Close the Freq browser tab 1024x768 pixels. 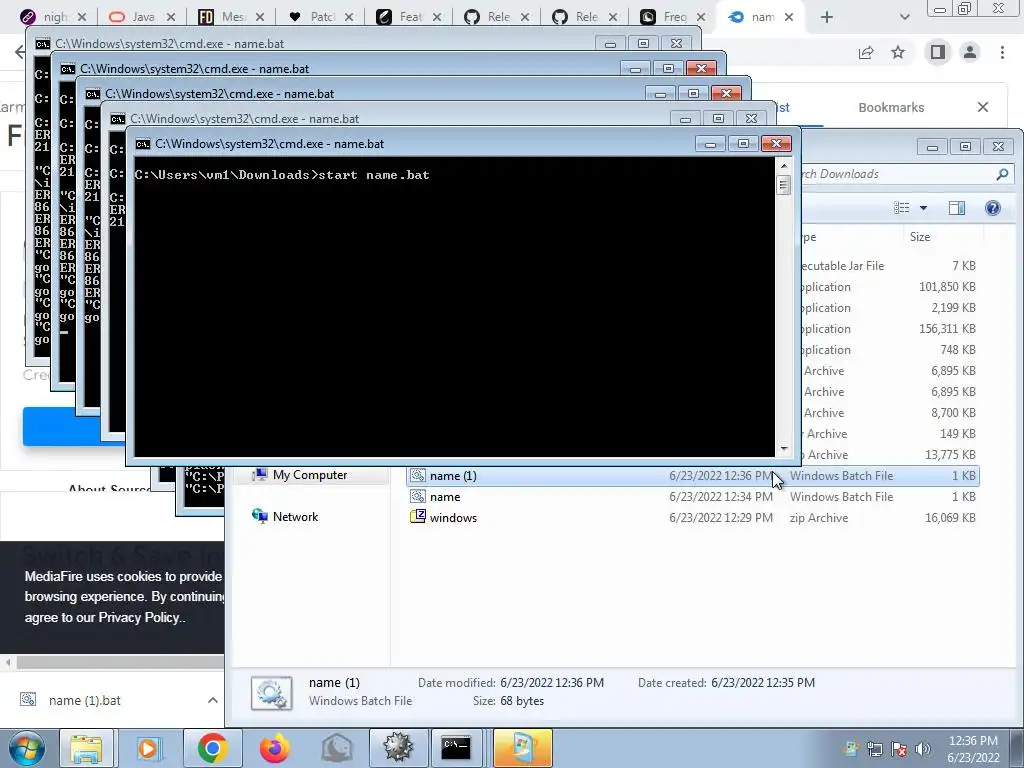tap(701, 17)
